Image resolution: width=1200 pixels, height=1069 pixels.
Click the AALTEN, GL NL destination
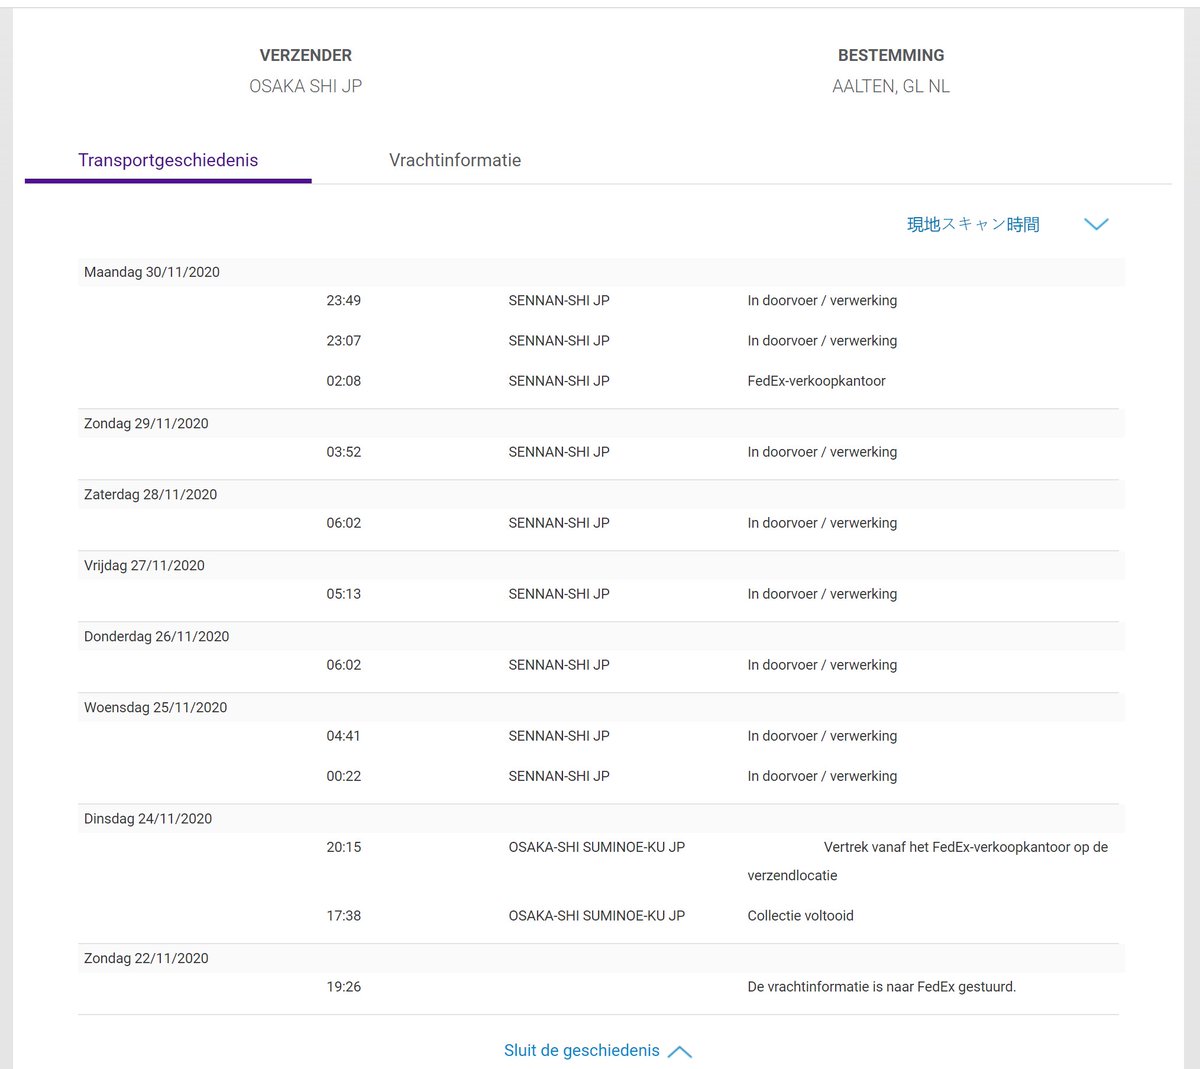(891, 86)
